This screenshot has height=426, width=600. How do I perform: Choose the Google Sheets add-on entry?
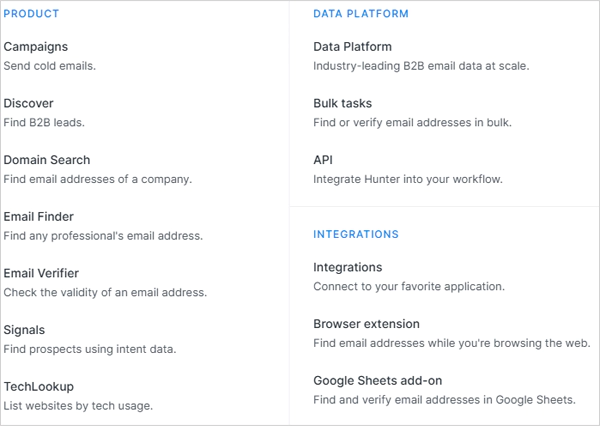click(x=378, y=380)
